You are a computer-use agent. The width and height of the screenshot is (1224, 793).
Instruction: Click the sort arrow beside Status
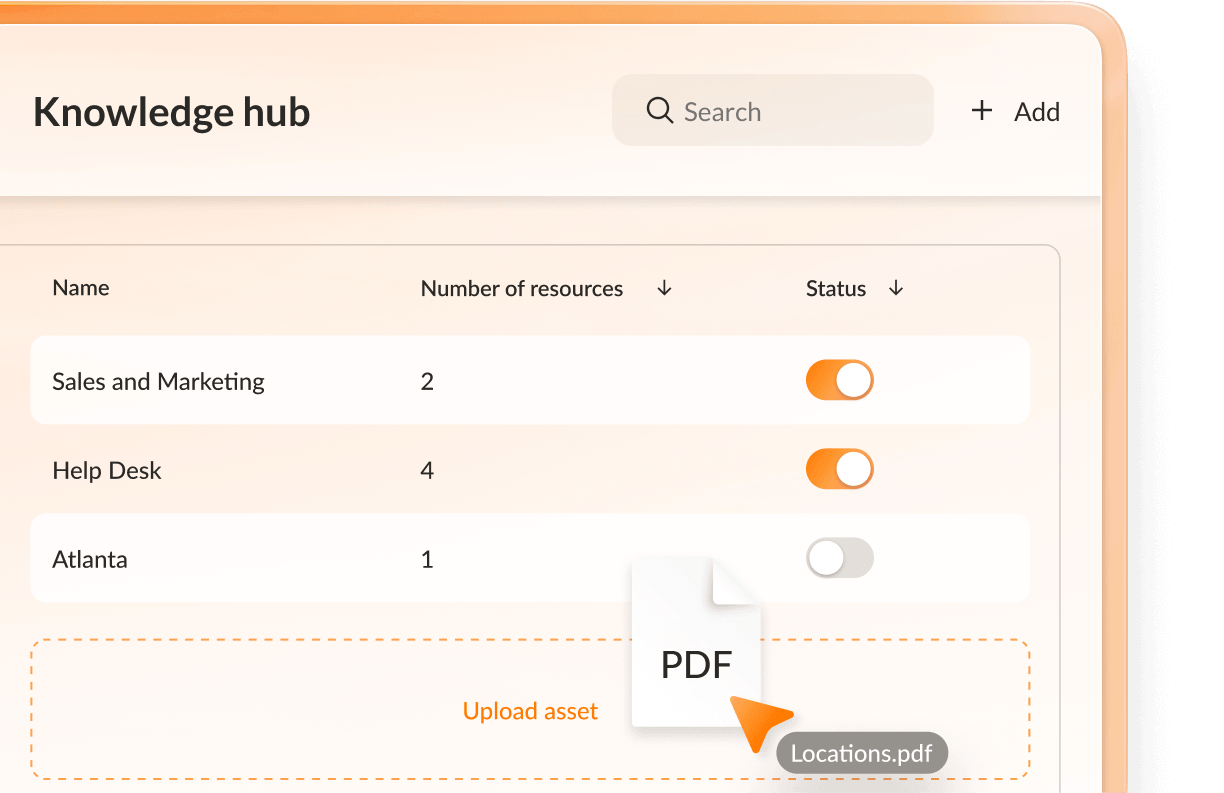pyautogui.click(x=896, y=288)
